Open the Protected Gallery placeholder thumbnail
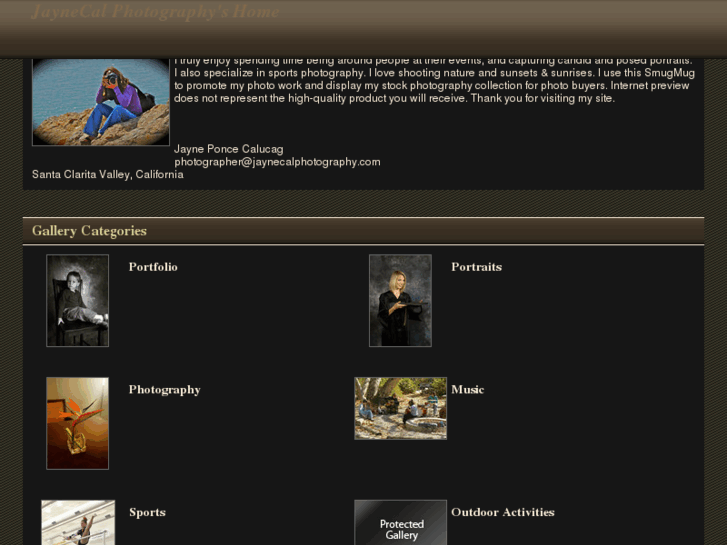 point(401,522)
